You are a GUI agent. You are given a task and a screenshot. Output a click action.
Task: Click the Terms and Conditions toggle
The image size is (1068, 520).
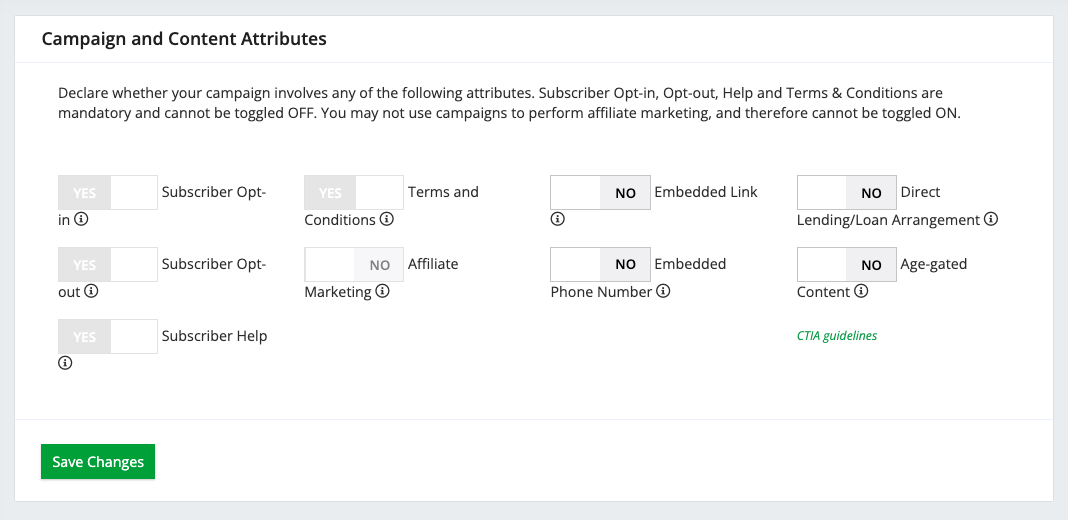pos(354,192)
